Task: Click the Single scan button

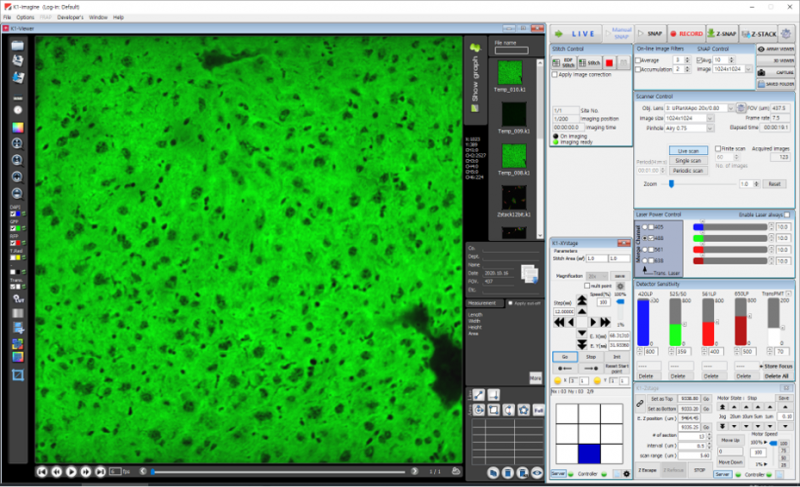Action: (688, 161)
